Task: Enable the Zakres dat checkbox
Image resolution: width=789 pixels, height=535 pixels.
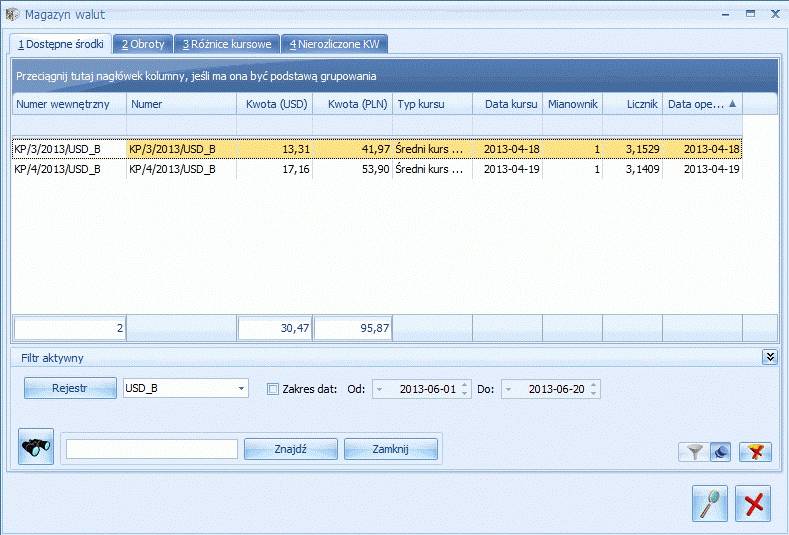Action: [x=273, y=389]
